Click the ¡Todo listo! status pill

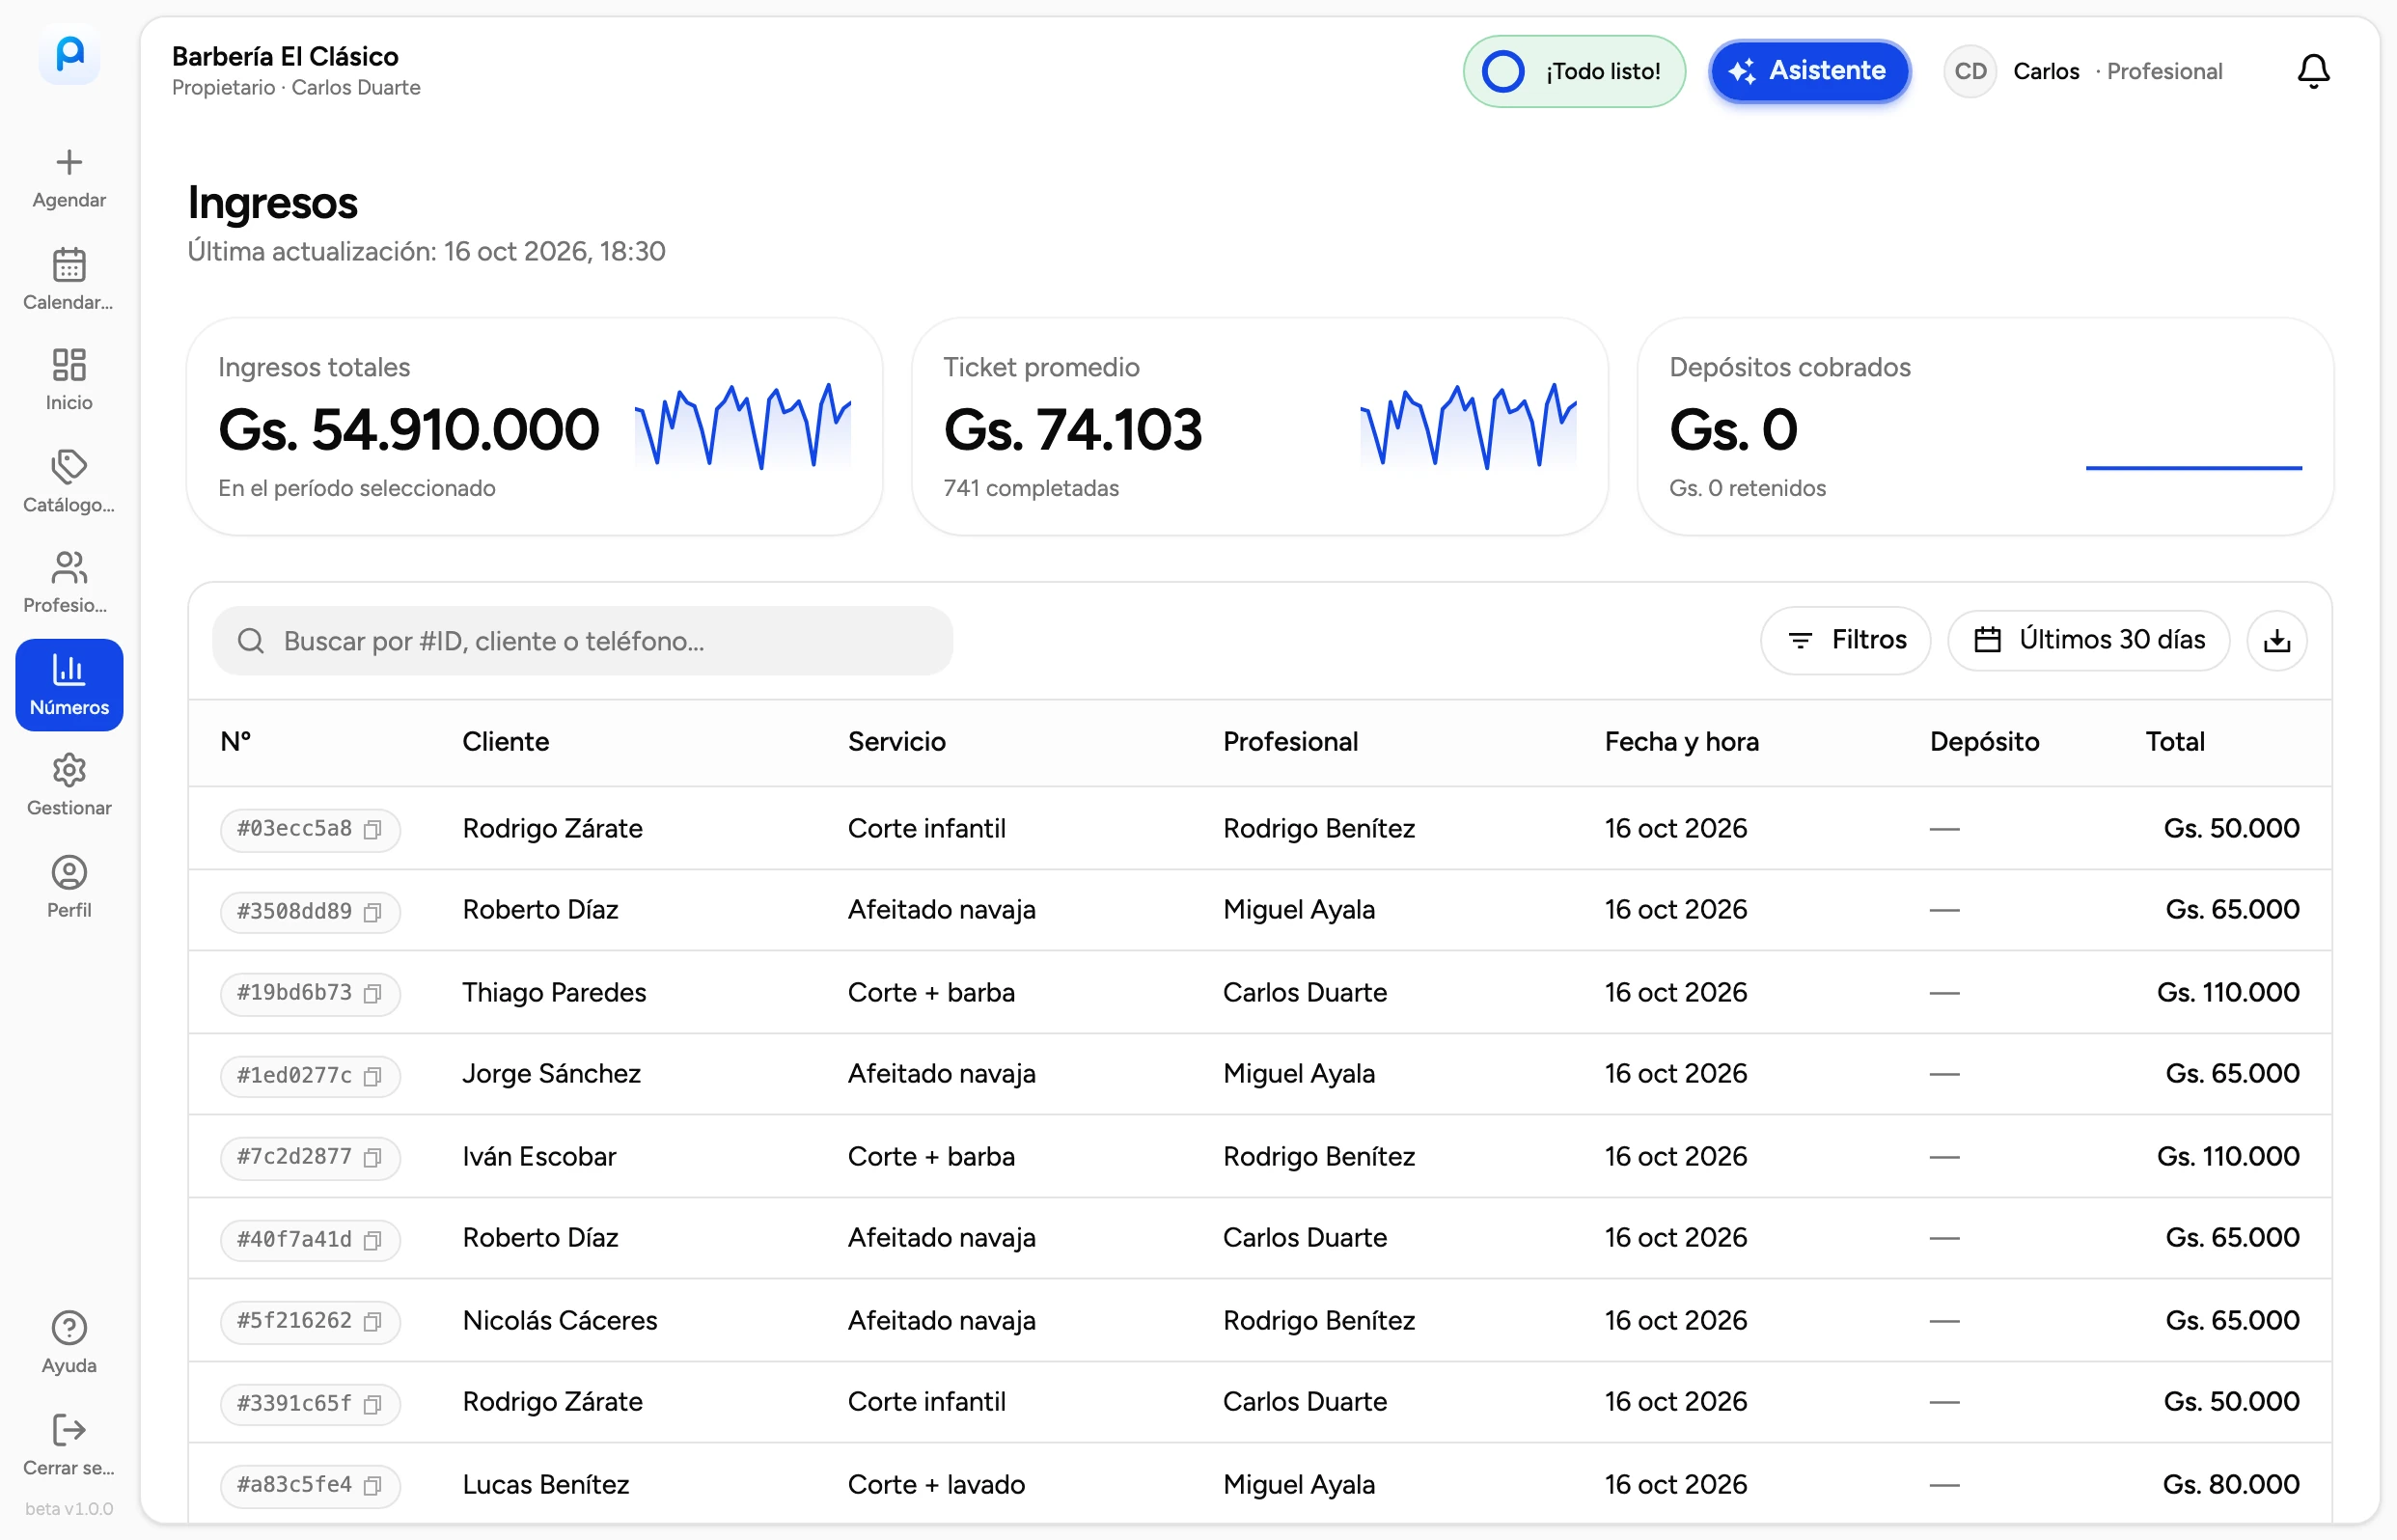coord(1573,71)
